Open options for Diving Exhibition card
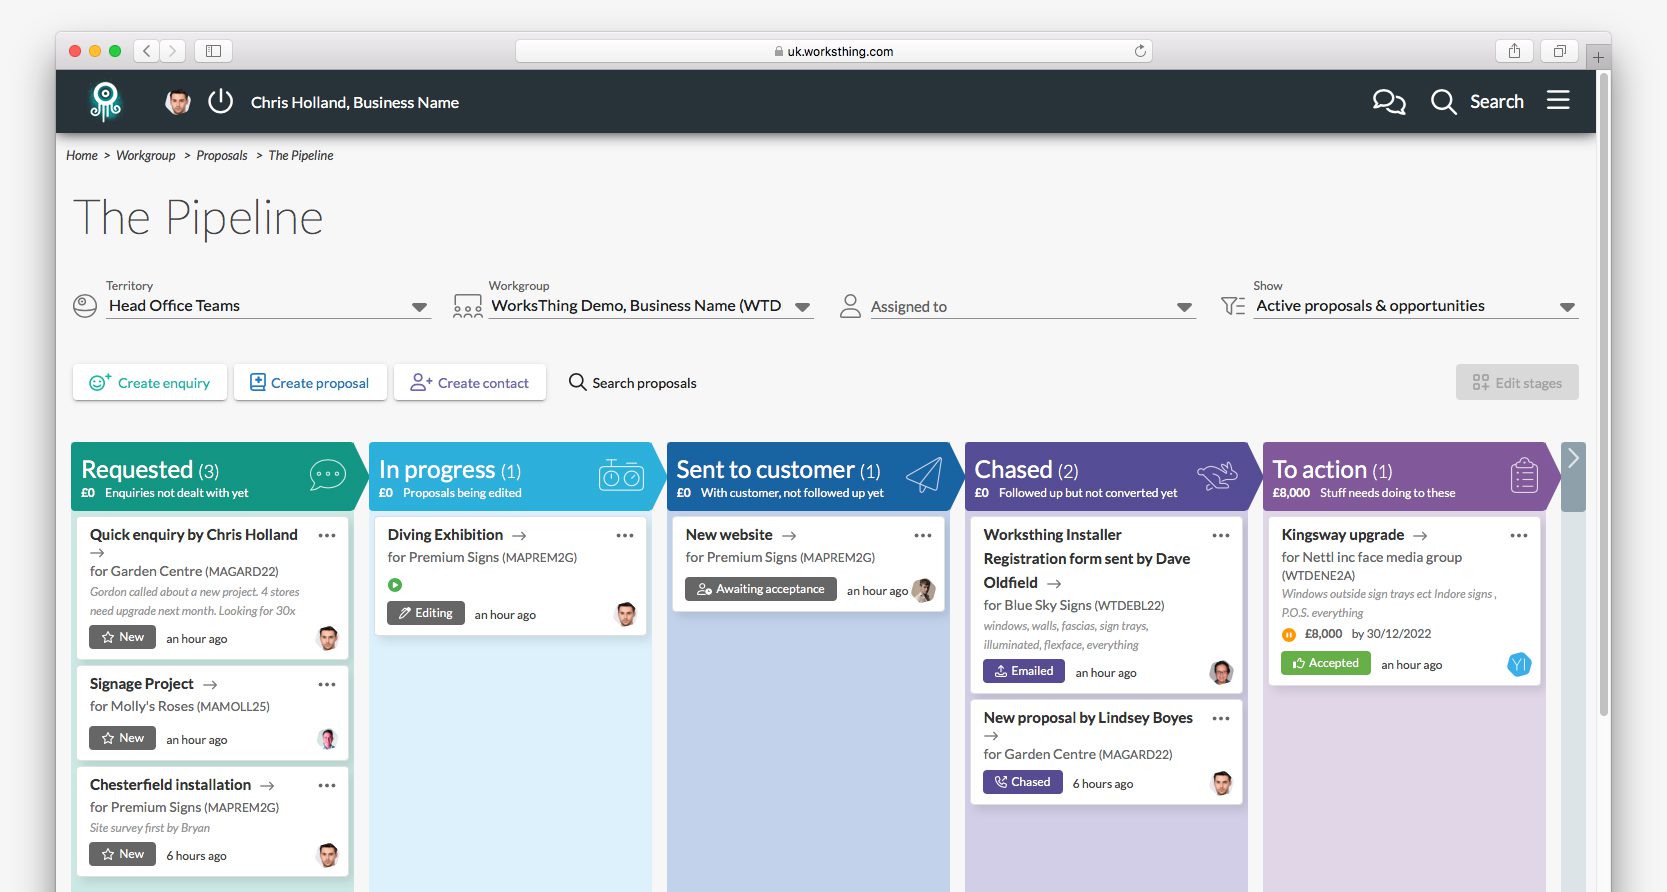The image size is (1667, 892). click(625, 536)
